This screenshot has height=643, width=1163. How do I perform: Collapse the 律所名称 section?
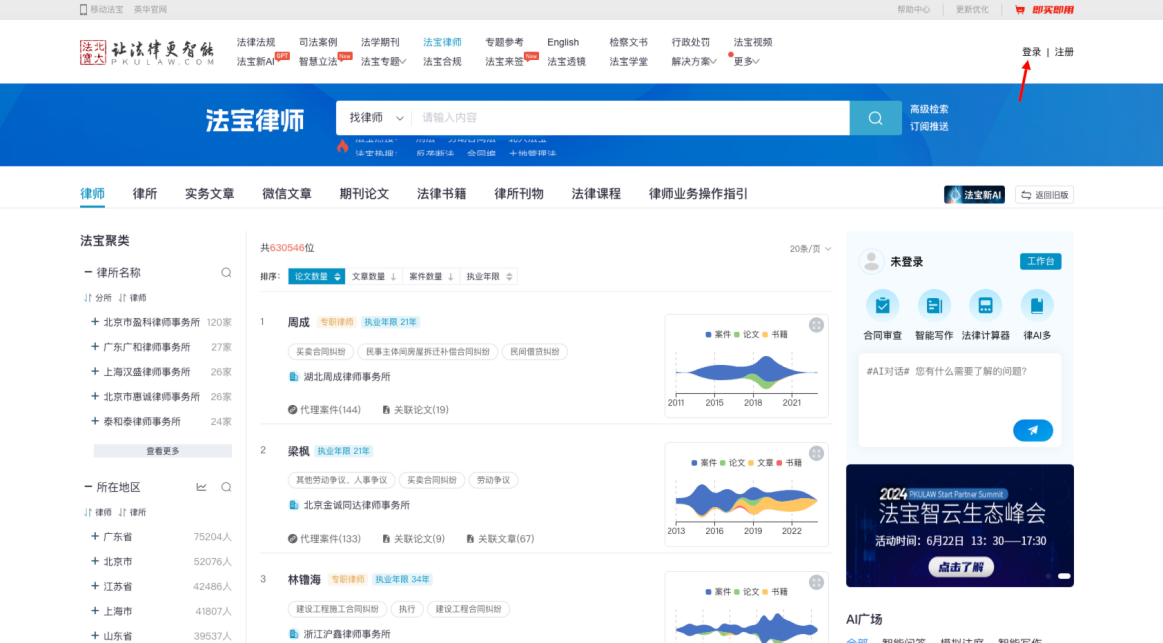[x=88, y=272]
